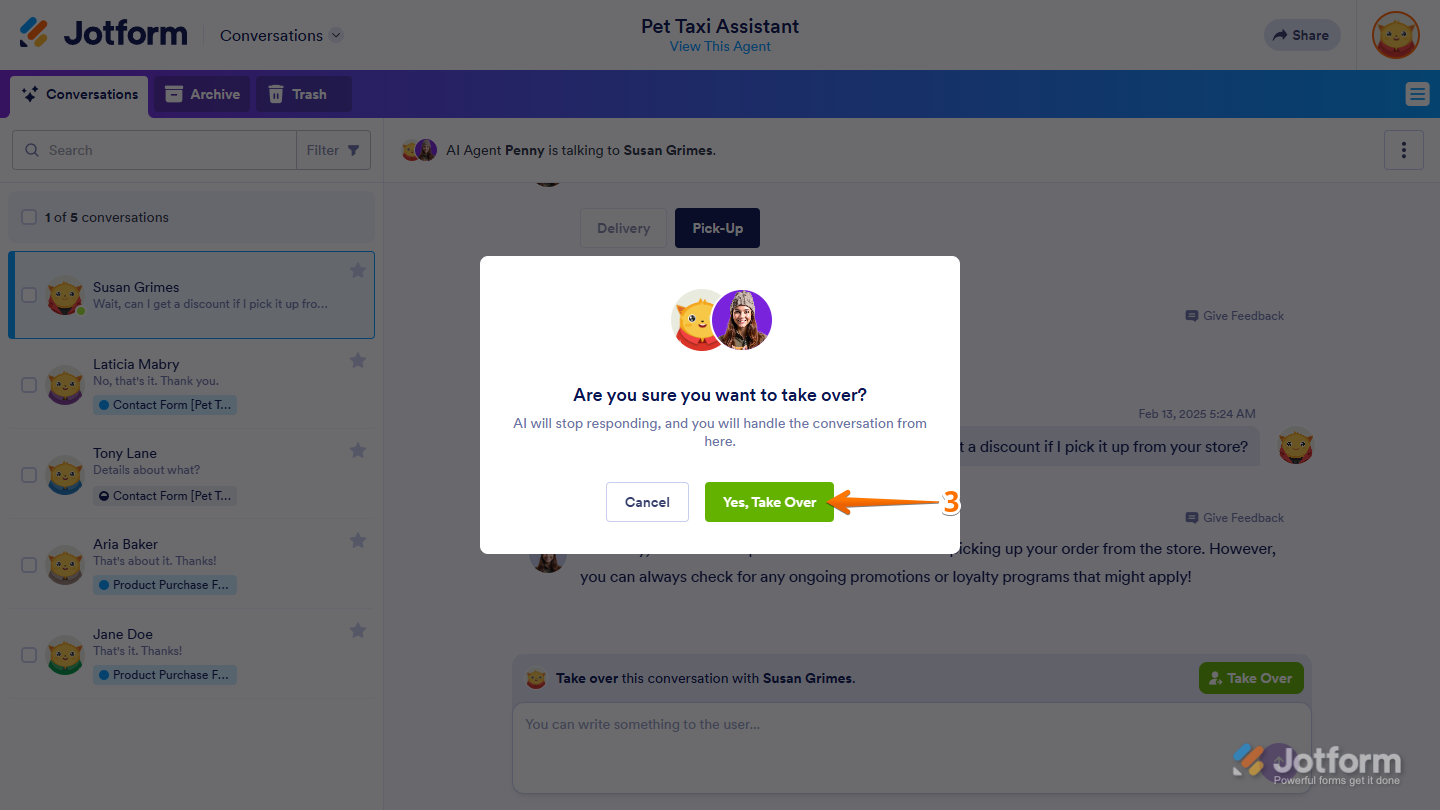Open the View This Agent link
This screenshot has height=810, width=1440.
click(720, 47)
